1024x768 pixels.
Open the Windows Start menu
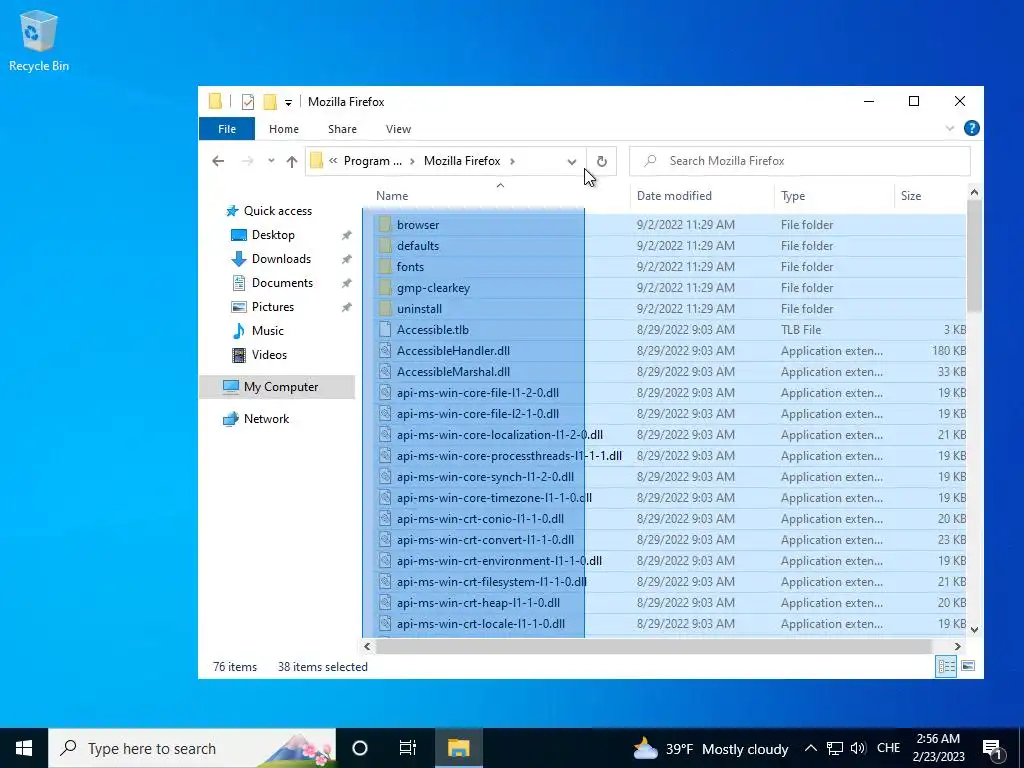coord(24,748)
